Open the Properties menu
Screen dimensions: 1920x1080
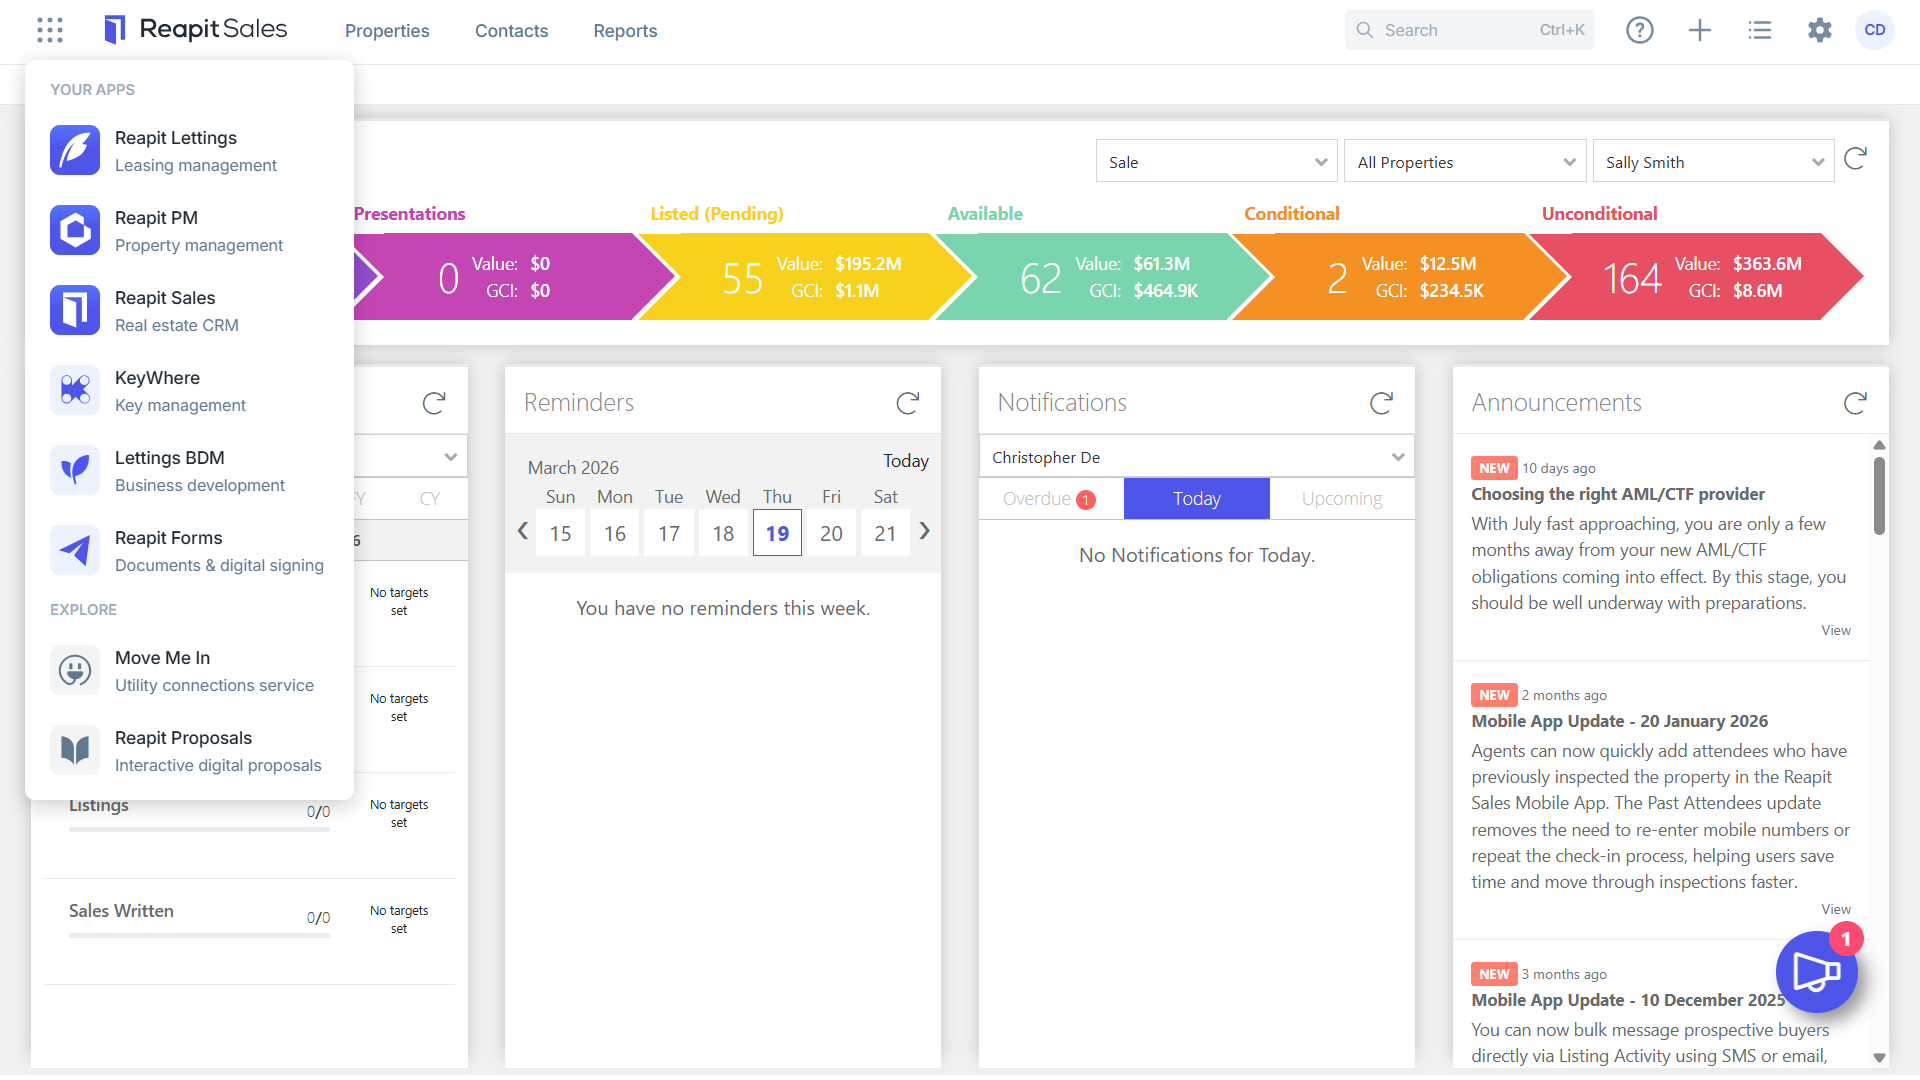coord(387,31)
